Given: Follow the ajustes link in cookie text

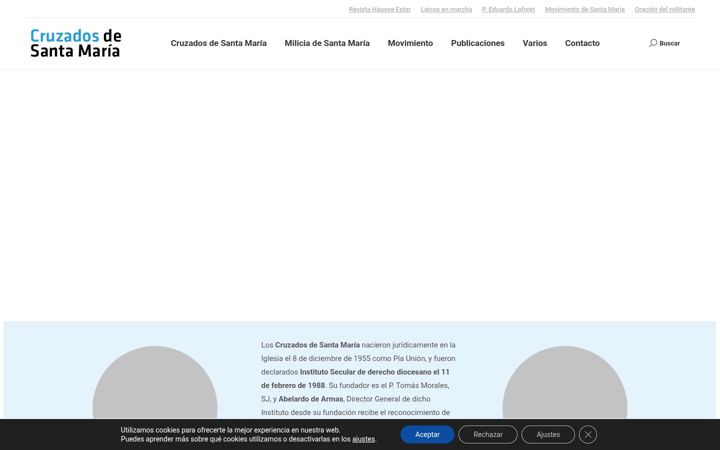Looking at the screenshot, I should click(x=363, y=439).
